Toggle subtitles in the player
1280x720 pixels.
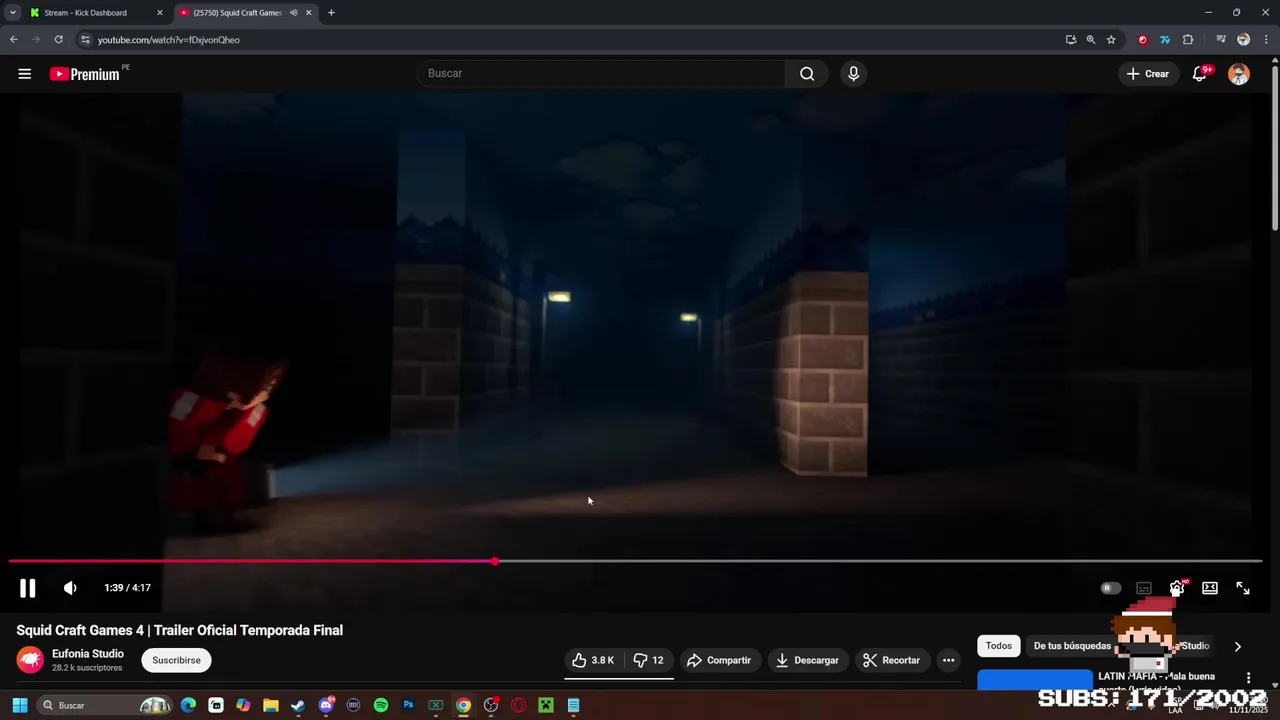(1144, 588)
